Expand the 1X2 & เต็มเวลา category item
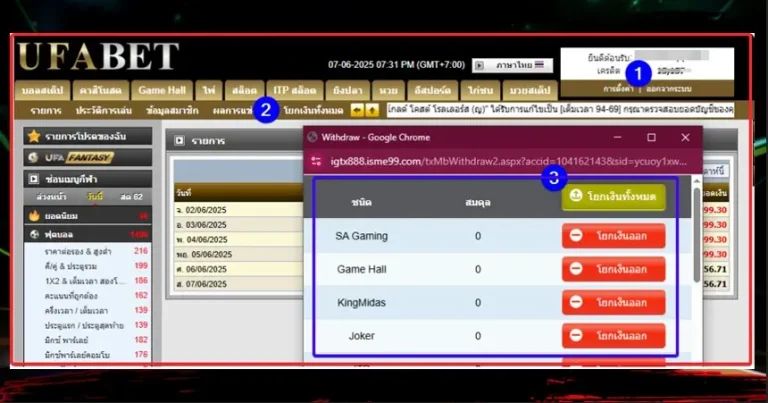Viewport: 768px width, 403px height. (72, 281)
